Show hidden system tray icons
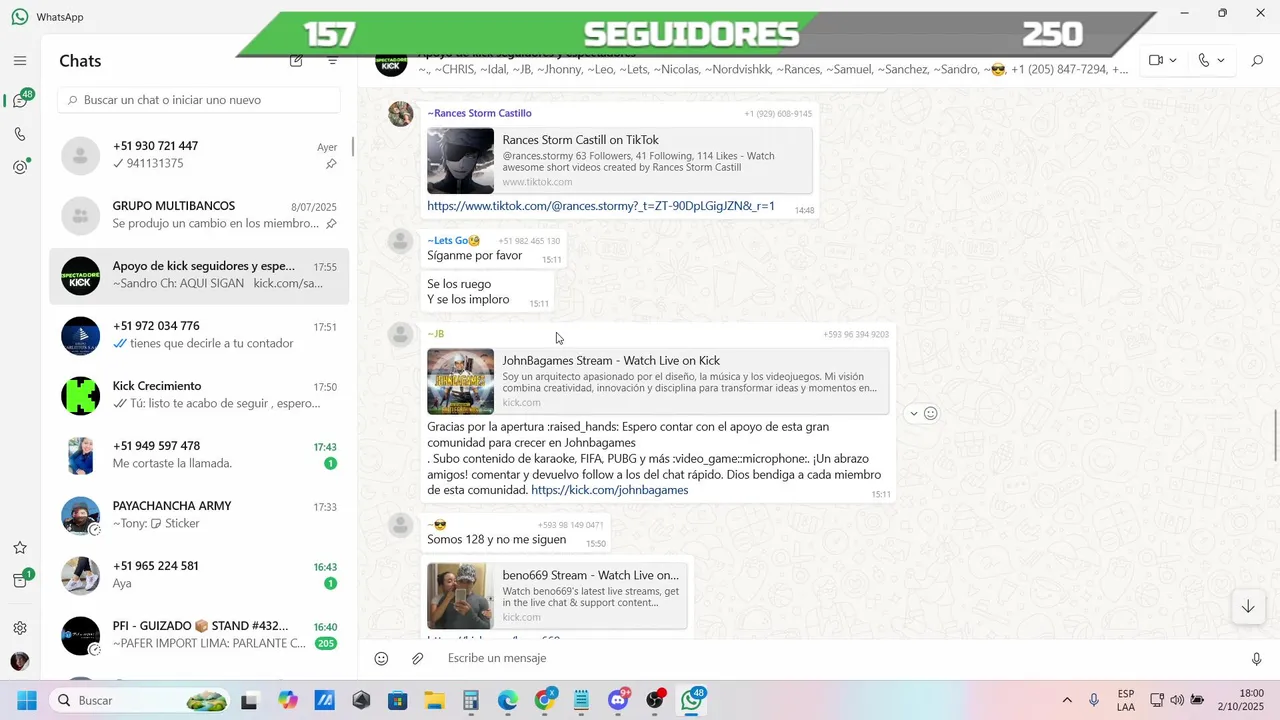 coord(1067,700)
